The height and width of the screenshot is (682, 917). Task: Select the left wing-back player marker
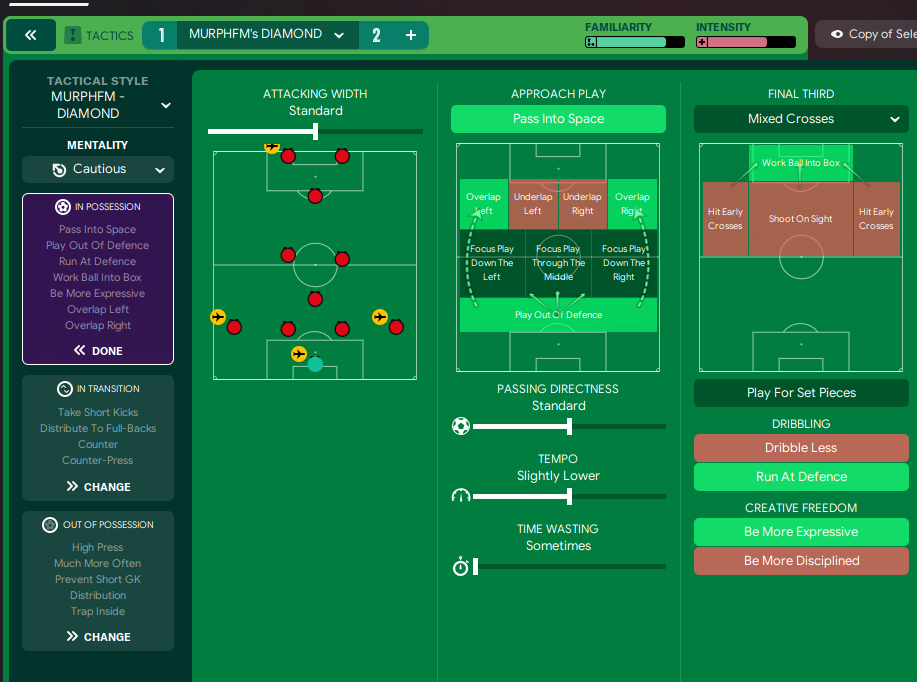pos(234,327)
